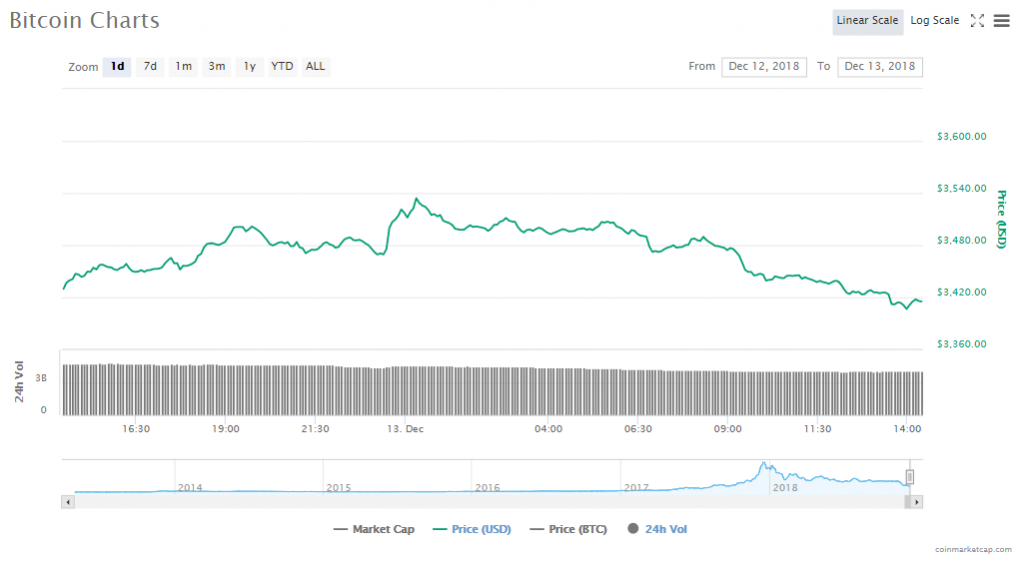This screenshot has height=568, width=1024.
Task: Grab the navigator range handle
Action: (x=910, y=477)
